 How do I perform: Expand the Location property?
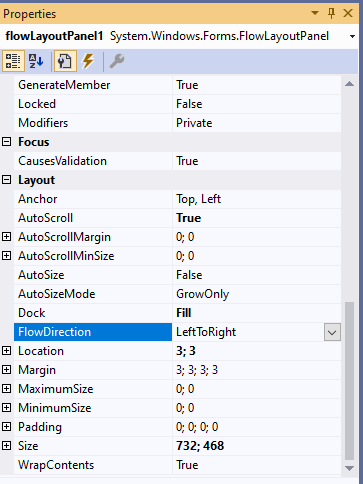point(7,351)
